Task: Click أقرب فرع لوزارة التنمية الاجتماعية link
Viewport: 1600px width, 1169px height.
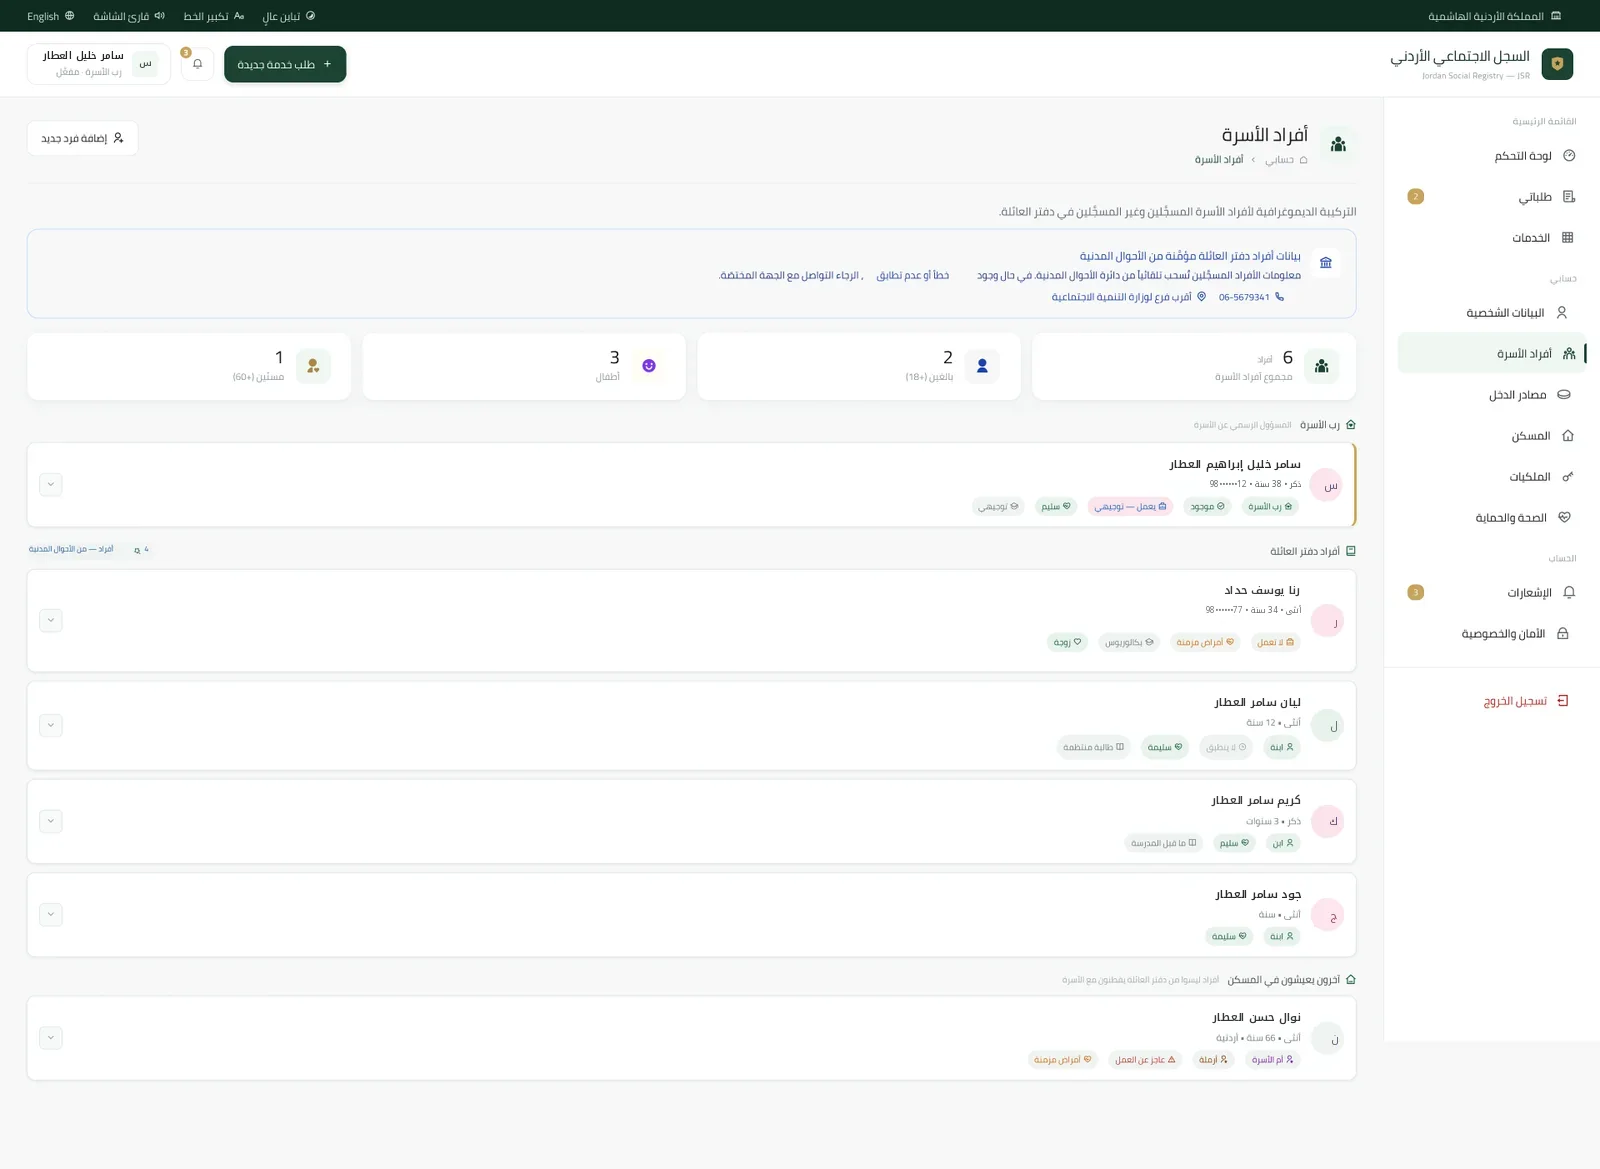Action: coord(1128,297)
